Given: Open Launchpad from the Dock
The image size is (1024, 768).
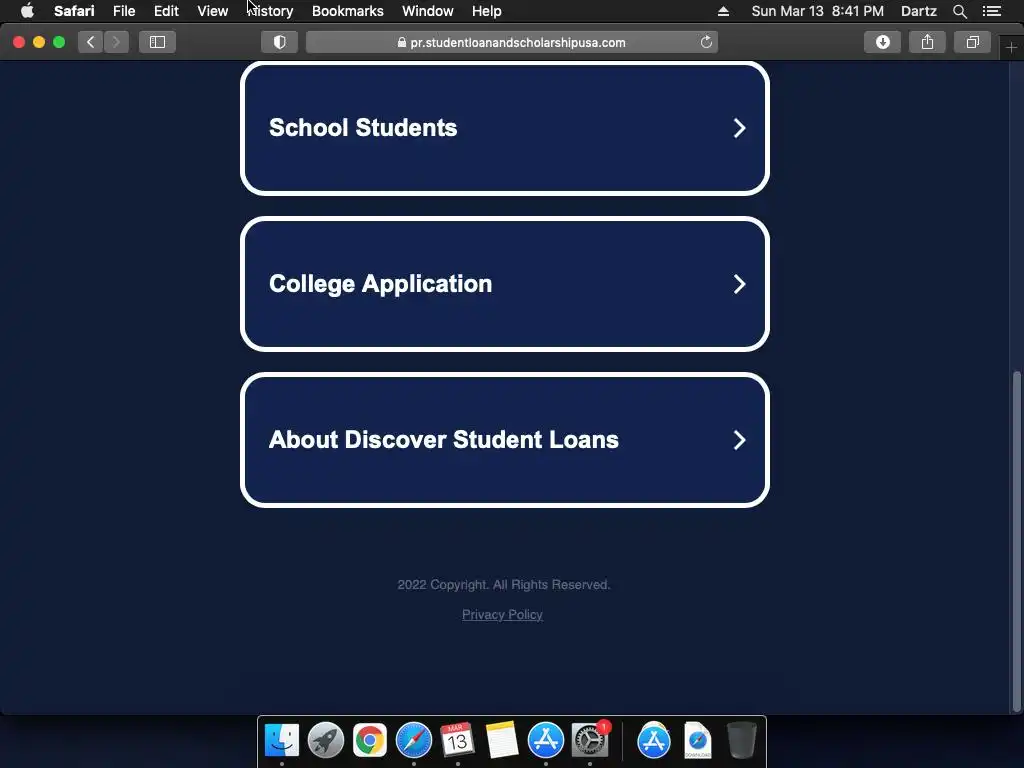Looking at the screenshot, I should click(x=326, y=740).
